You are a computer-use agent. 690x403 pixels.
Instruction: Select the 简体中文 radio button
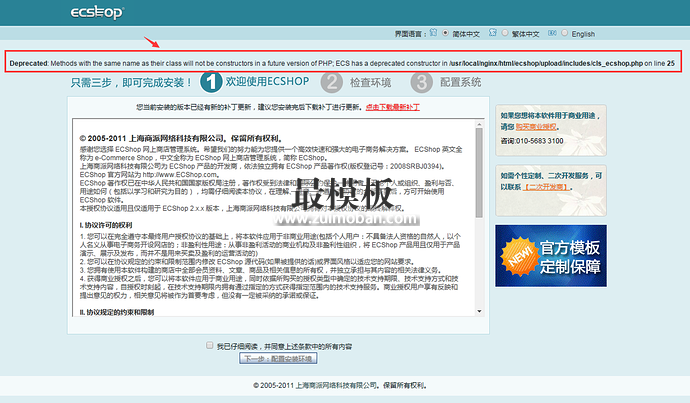(x=445, y=33)
